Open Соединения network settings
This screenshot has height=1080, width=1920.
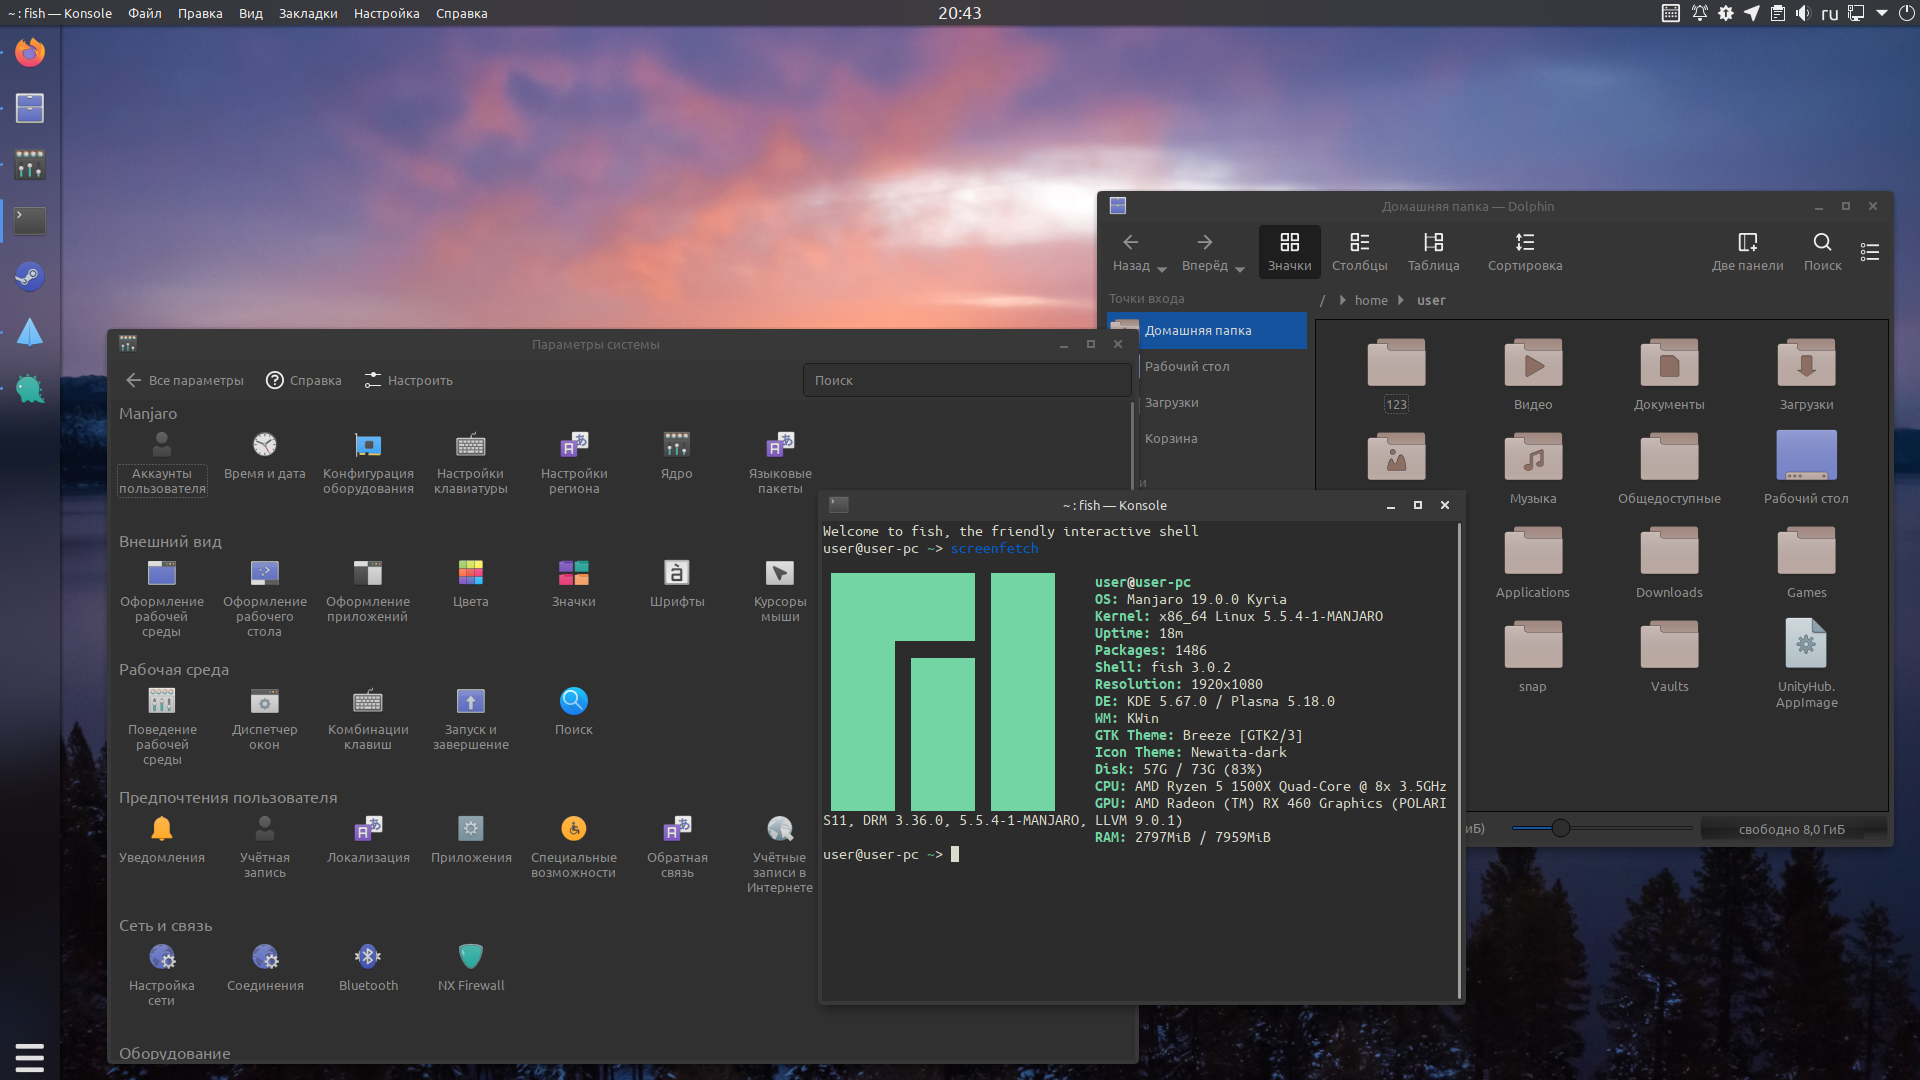pos(264,967)
